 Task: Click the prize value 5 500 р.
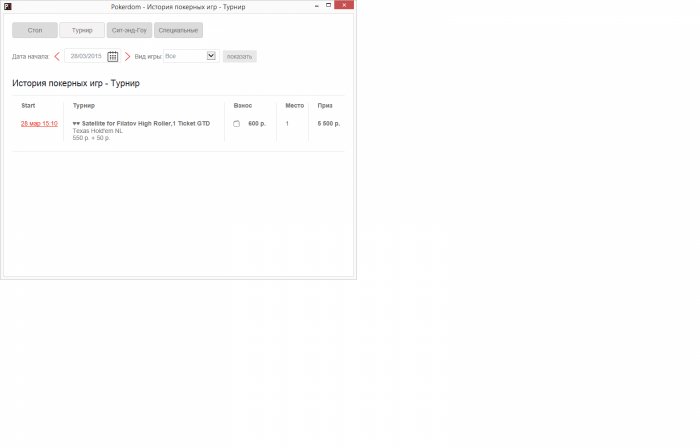tap(329, 124)
